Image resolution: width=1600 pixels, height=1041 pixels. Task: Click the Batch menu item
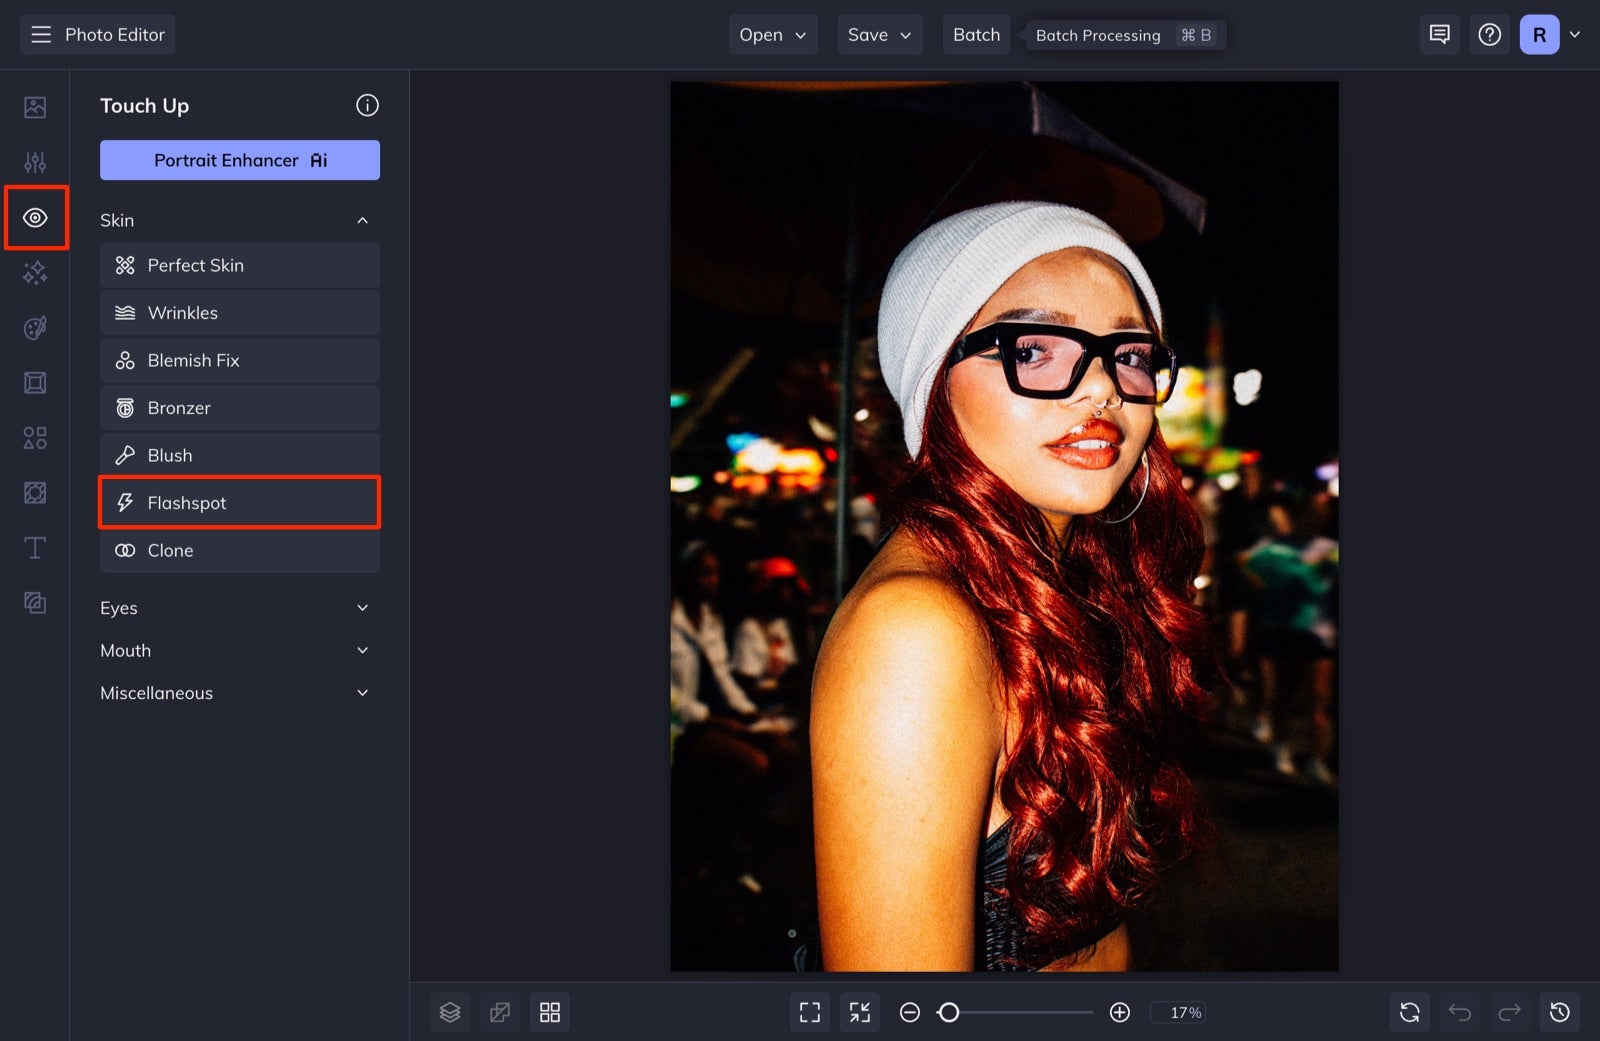pyautogui.click(x=976, y=34)
